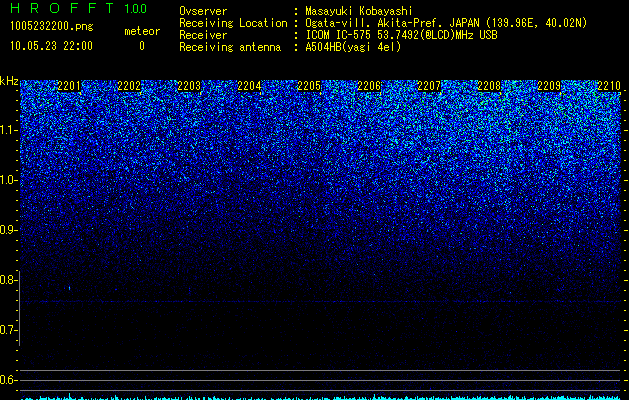The width and height of the screenshot is (629, 400).
Task: Click the Receiver label
Action: pos(203,35)
